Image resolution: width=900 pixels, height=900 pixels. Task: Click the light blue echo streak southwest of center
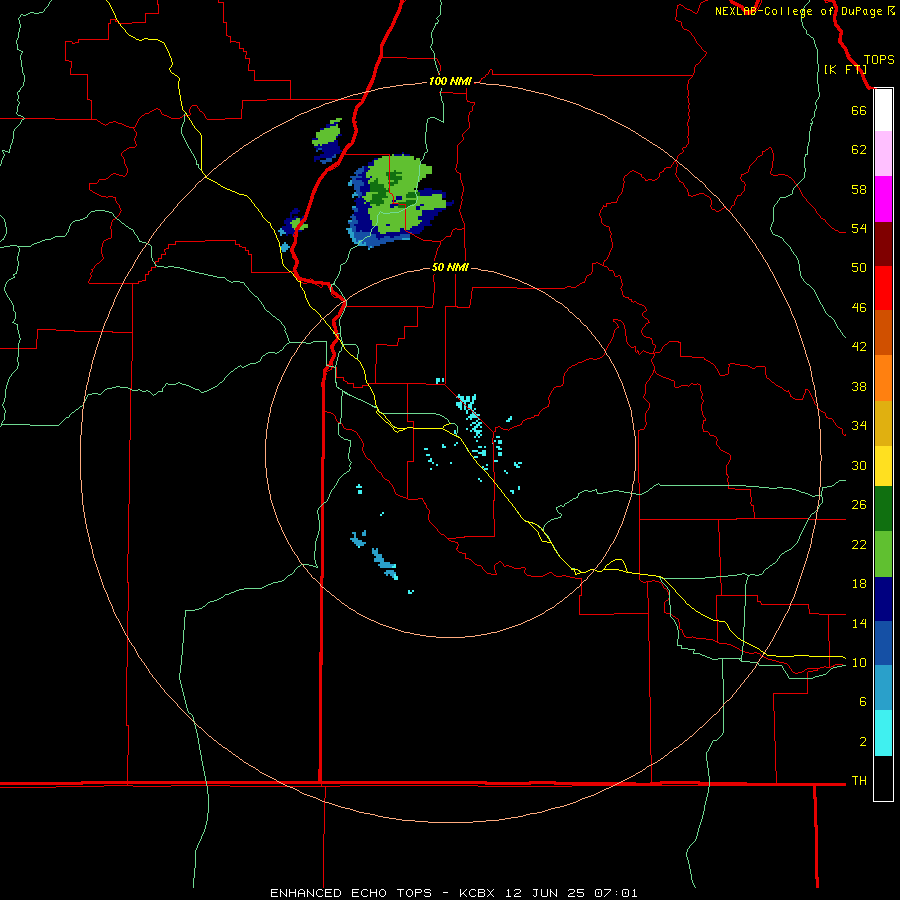pos(384,564)
